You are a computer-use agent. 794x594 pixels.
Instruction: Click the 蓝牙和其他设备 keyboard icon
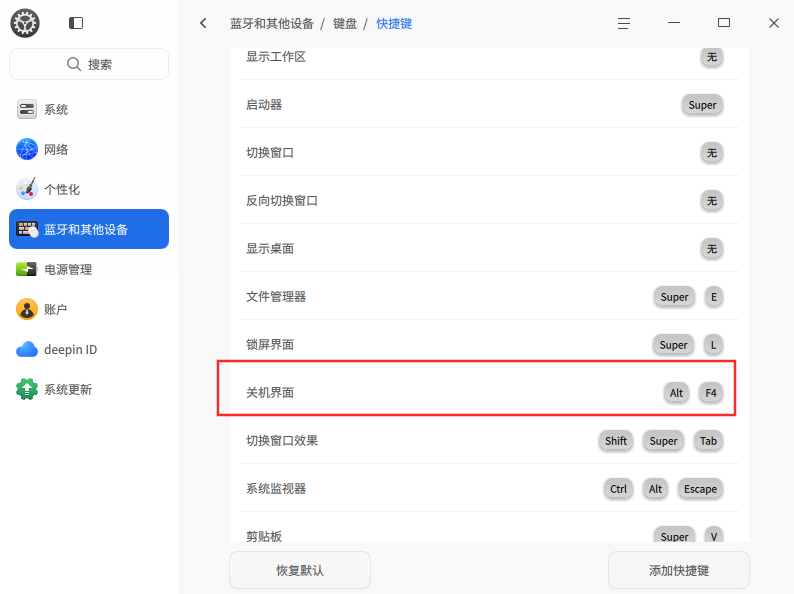pos(27,229)
